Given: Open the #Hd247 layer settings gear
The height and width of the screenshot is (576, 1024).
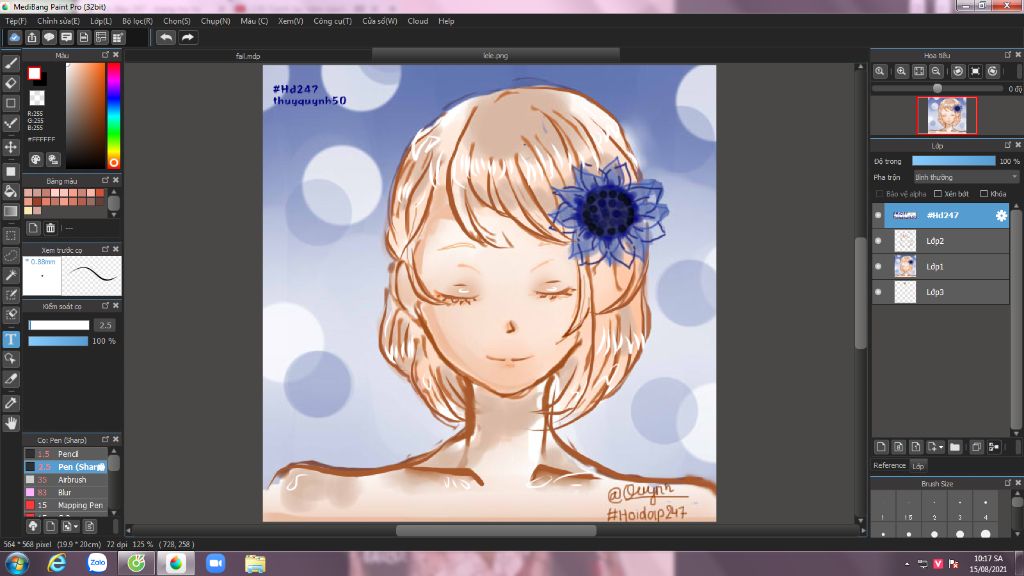Looking at the screenshot, I should point(1001,216).
